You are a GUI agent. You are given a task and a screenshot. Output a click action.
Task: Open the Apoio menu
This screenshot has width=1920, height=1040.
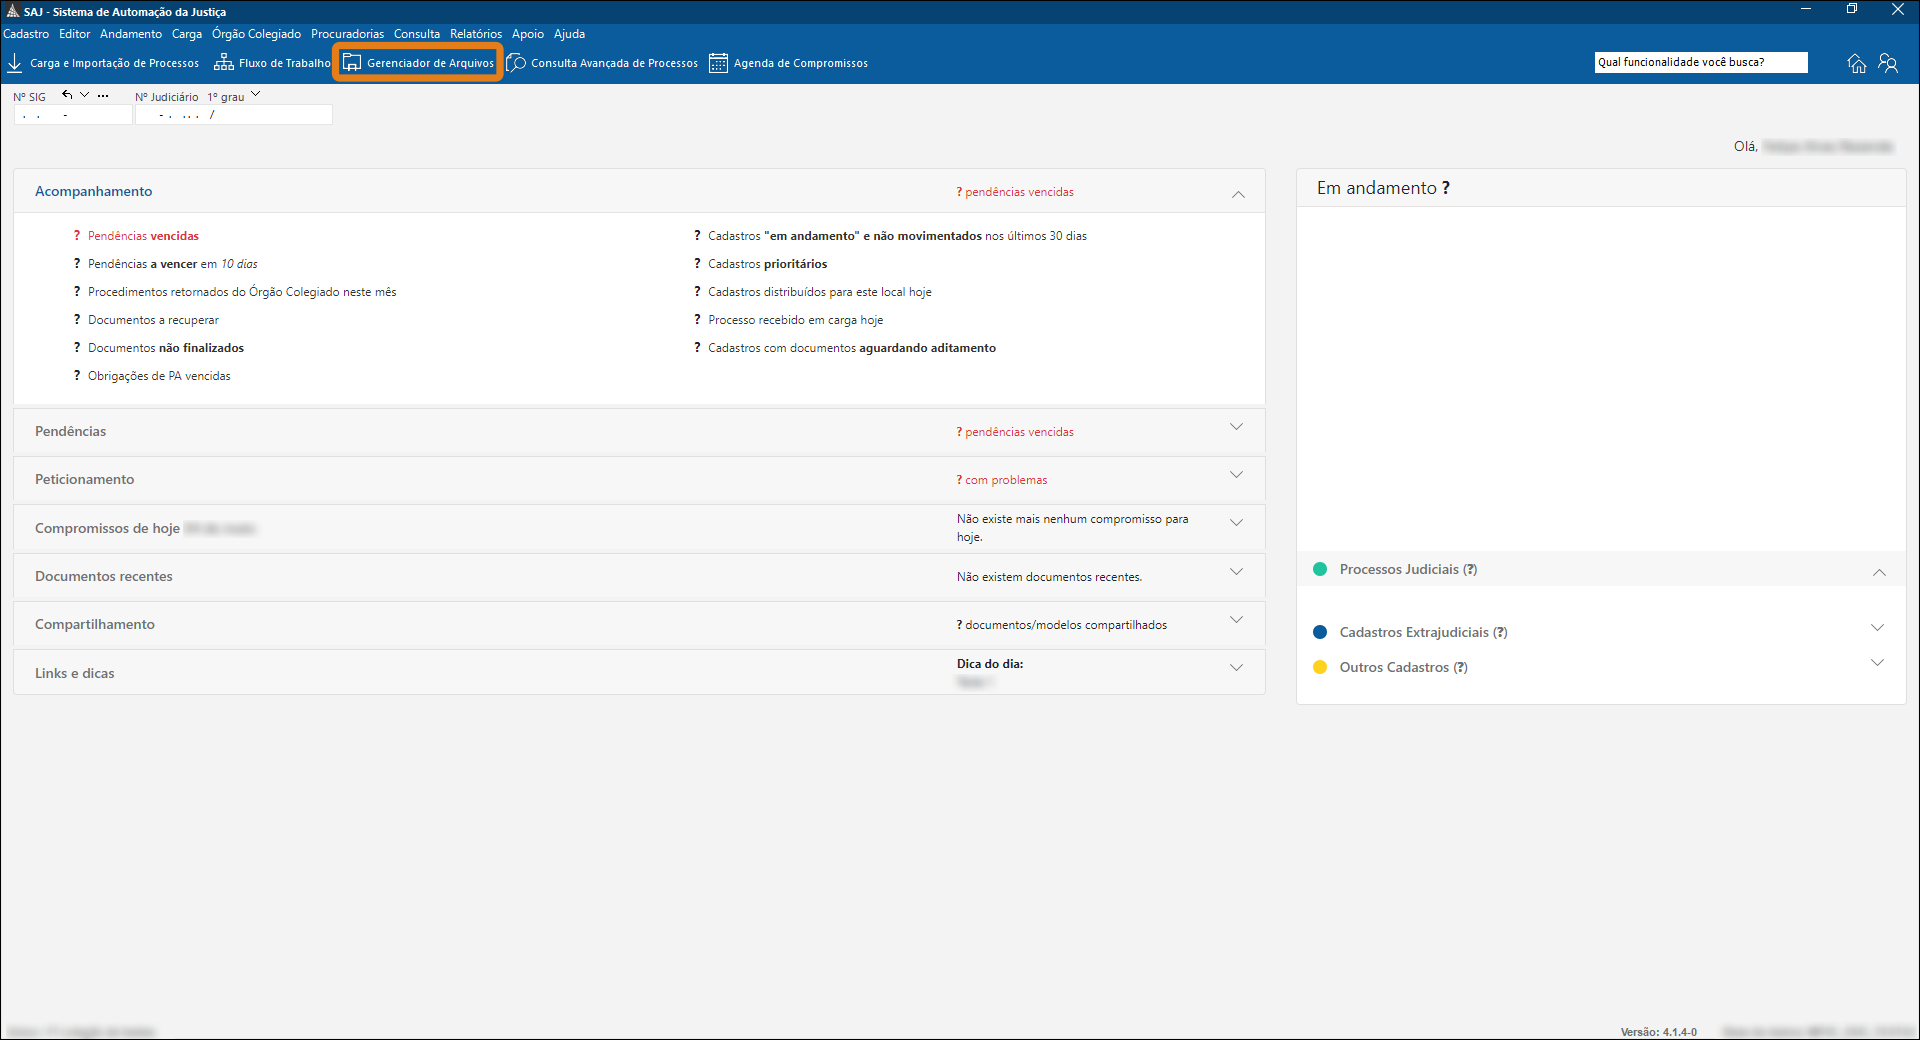(528, 34)
